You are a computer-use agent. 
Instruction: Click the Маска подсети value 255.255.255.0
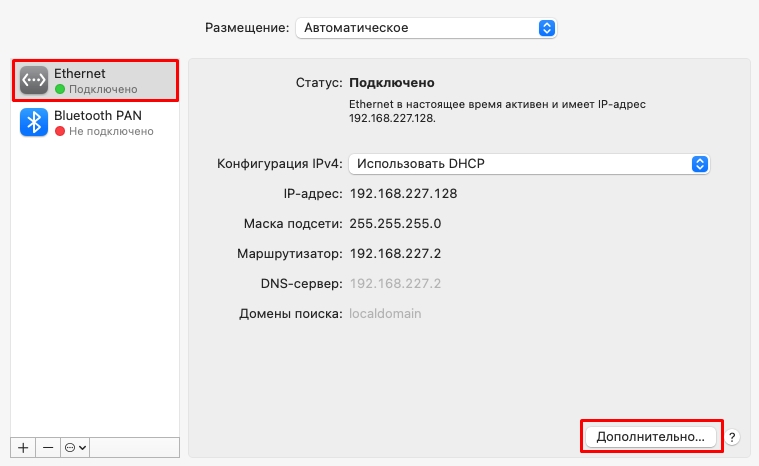(x=395, y=224)
